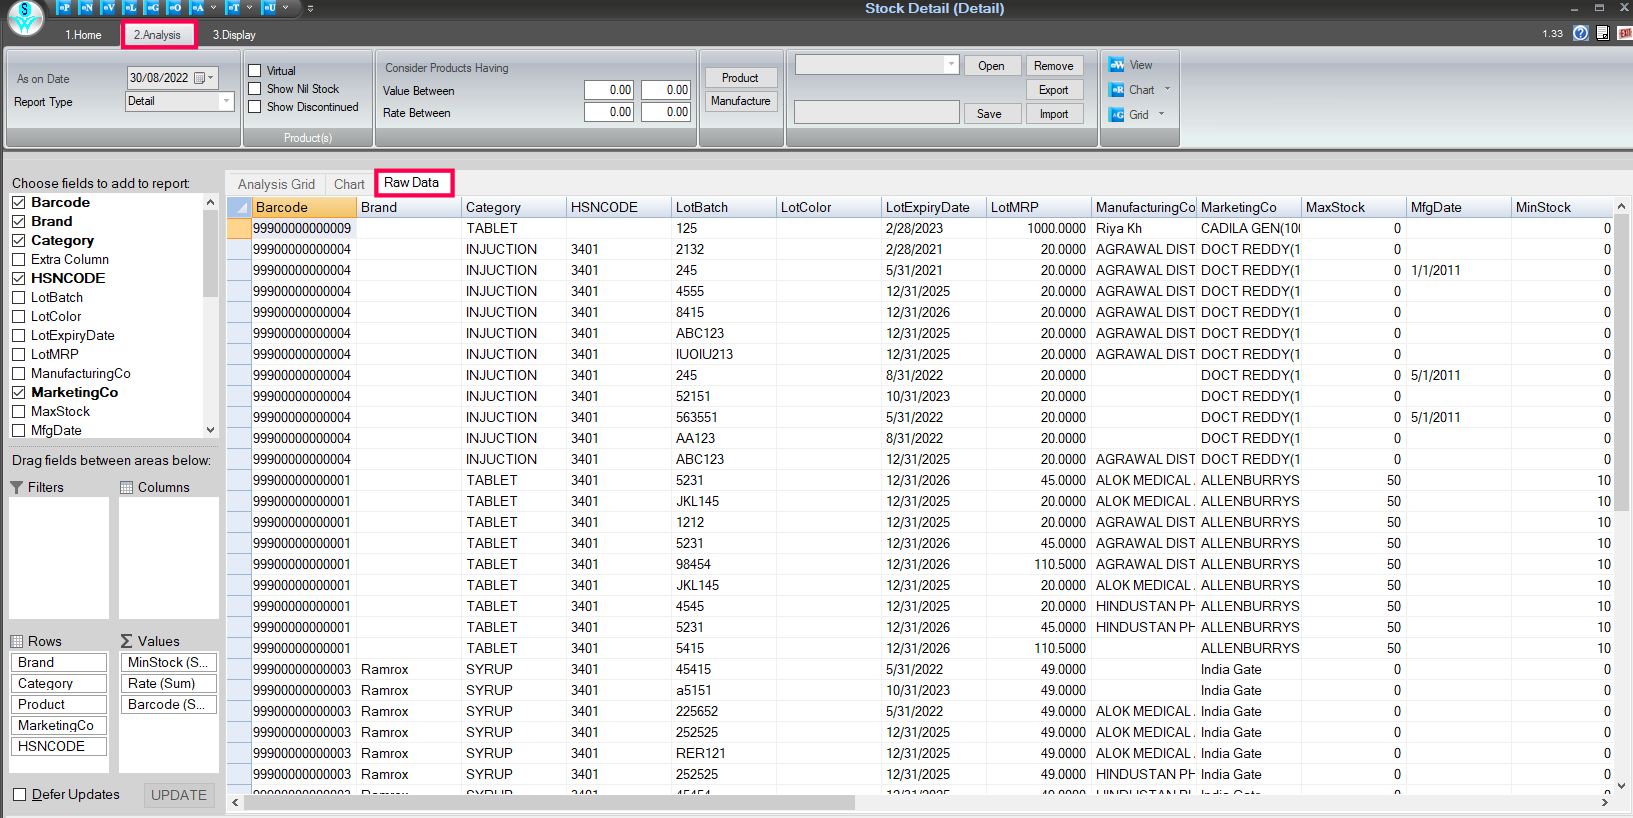Click the O quick access icon
The width and height of the screenshot is (1633, 818).
point(175,8)
